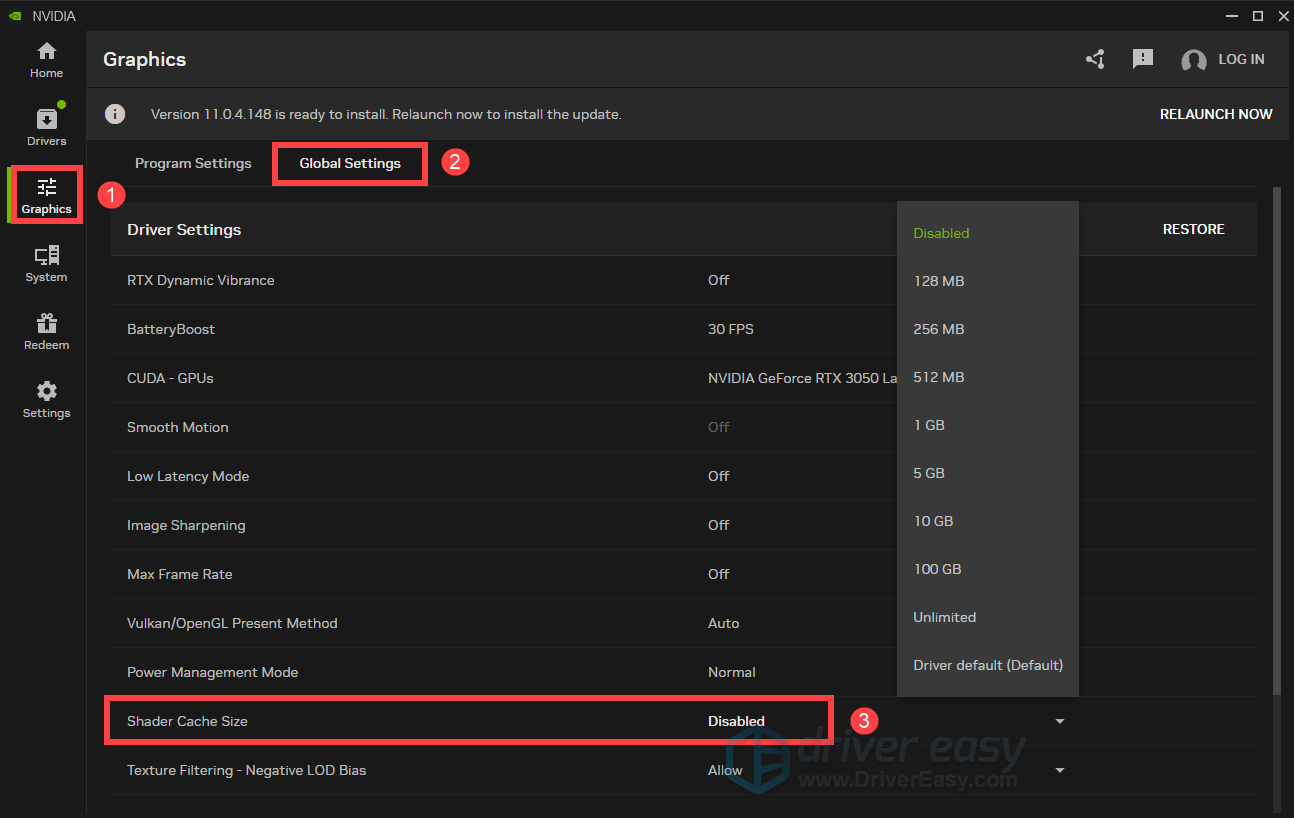Click the info icon in update banner
1294x818 pixels.
point(116,114)
